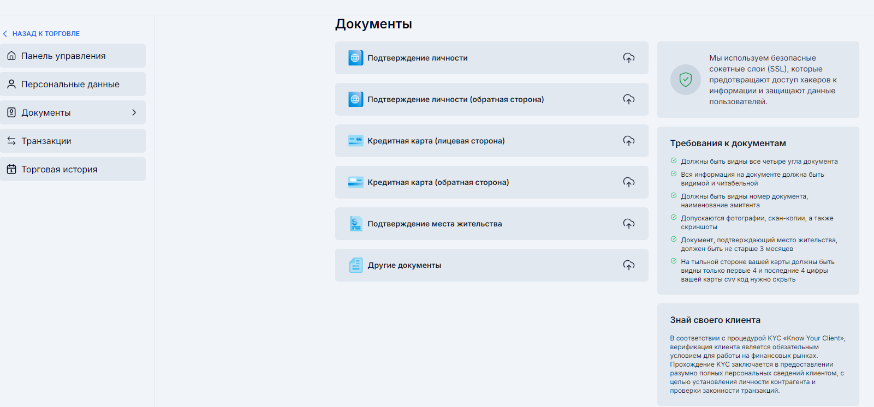Click the KYC procedure description paragraph

click(x=757, y=365)
